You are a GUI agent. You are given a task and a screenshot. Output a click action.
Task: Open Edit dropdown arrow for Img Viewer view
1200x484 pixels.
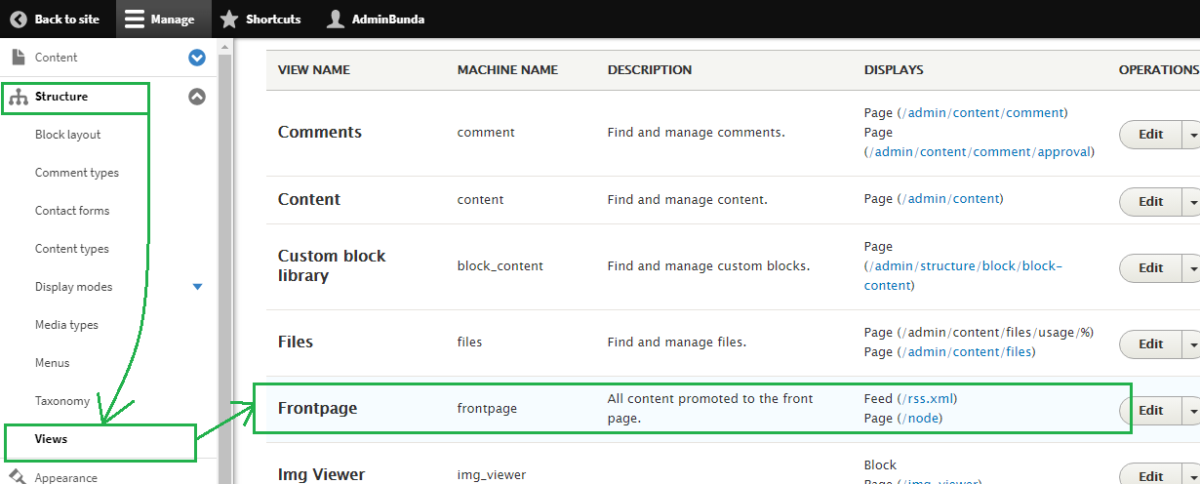[x=1192, y=476]
